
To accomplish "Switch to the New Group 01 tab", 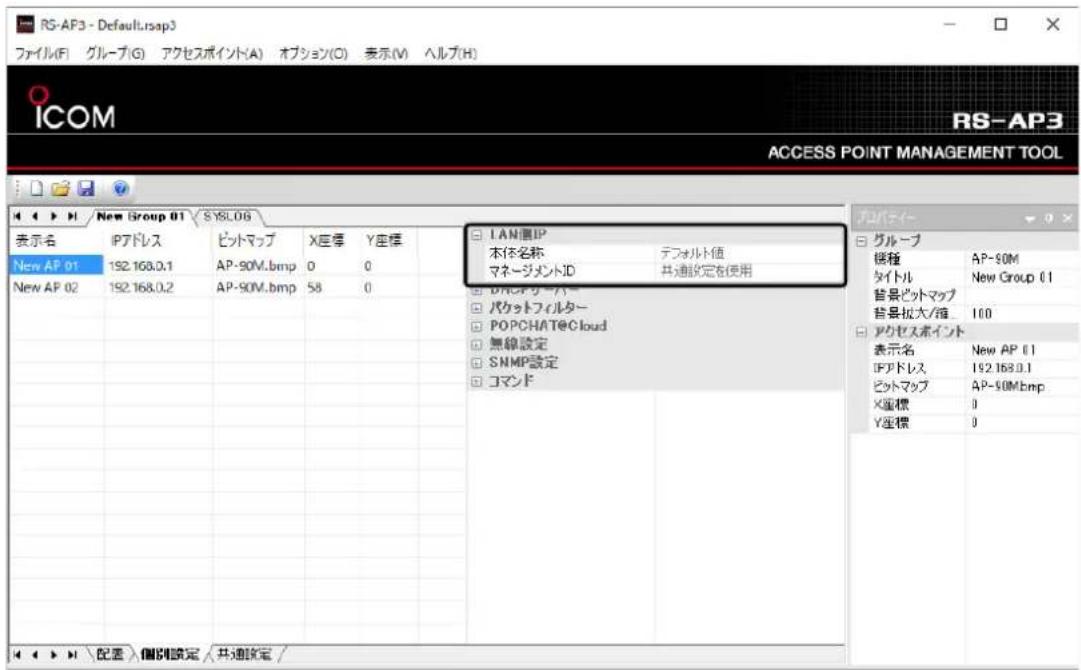I will pos(141,216).
